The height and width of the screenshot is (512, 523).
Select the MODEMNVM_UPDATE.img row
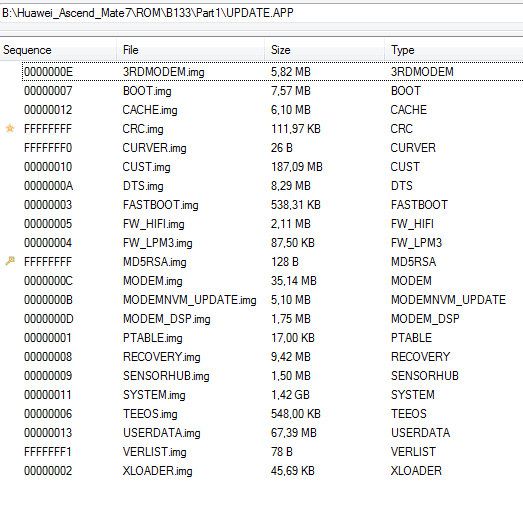pyautogui.click(x=273, y=300)
